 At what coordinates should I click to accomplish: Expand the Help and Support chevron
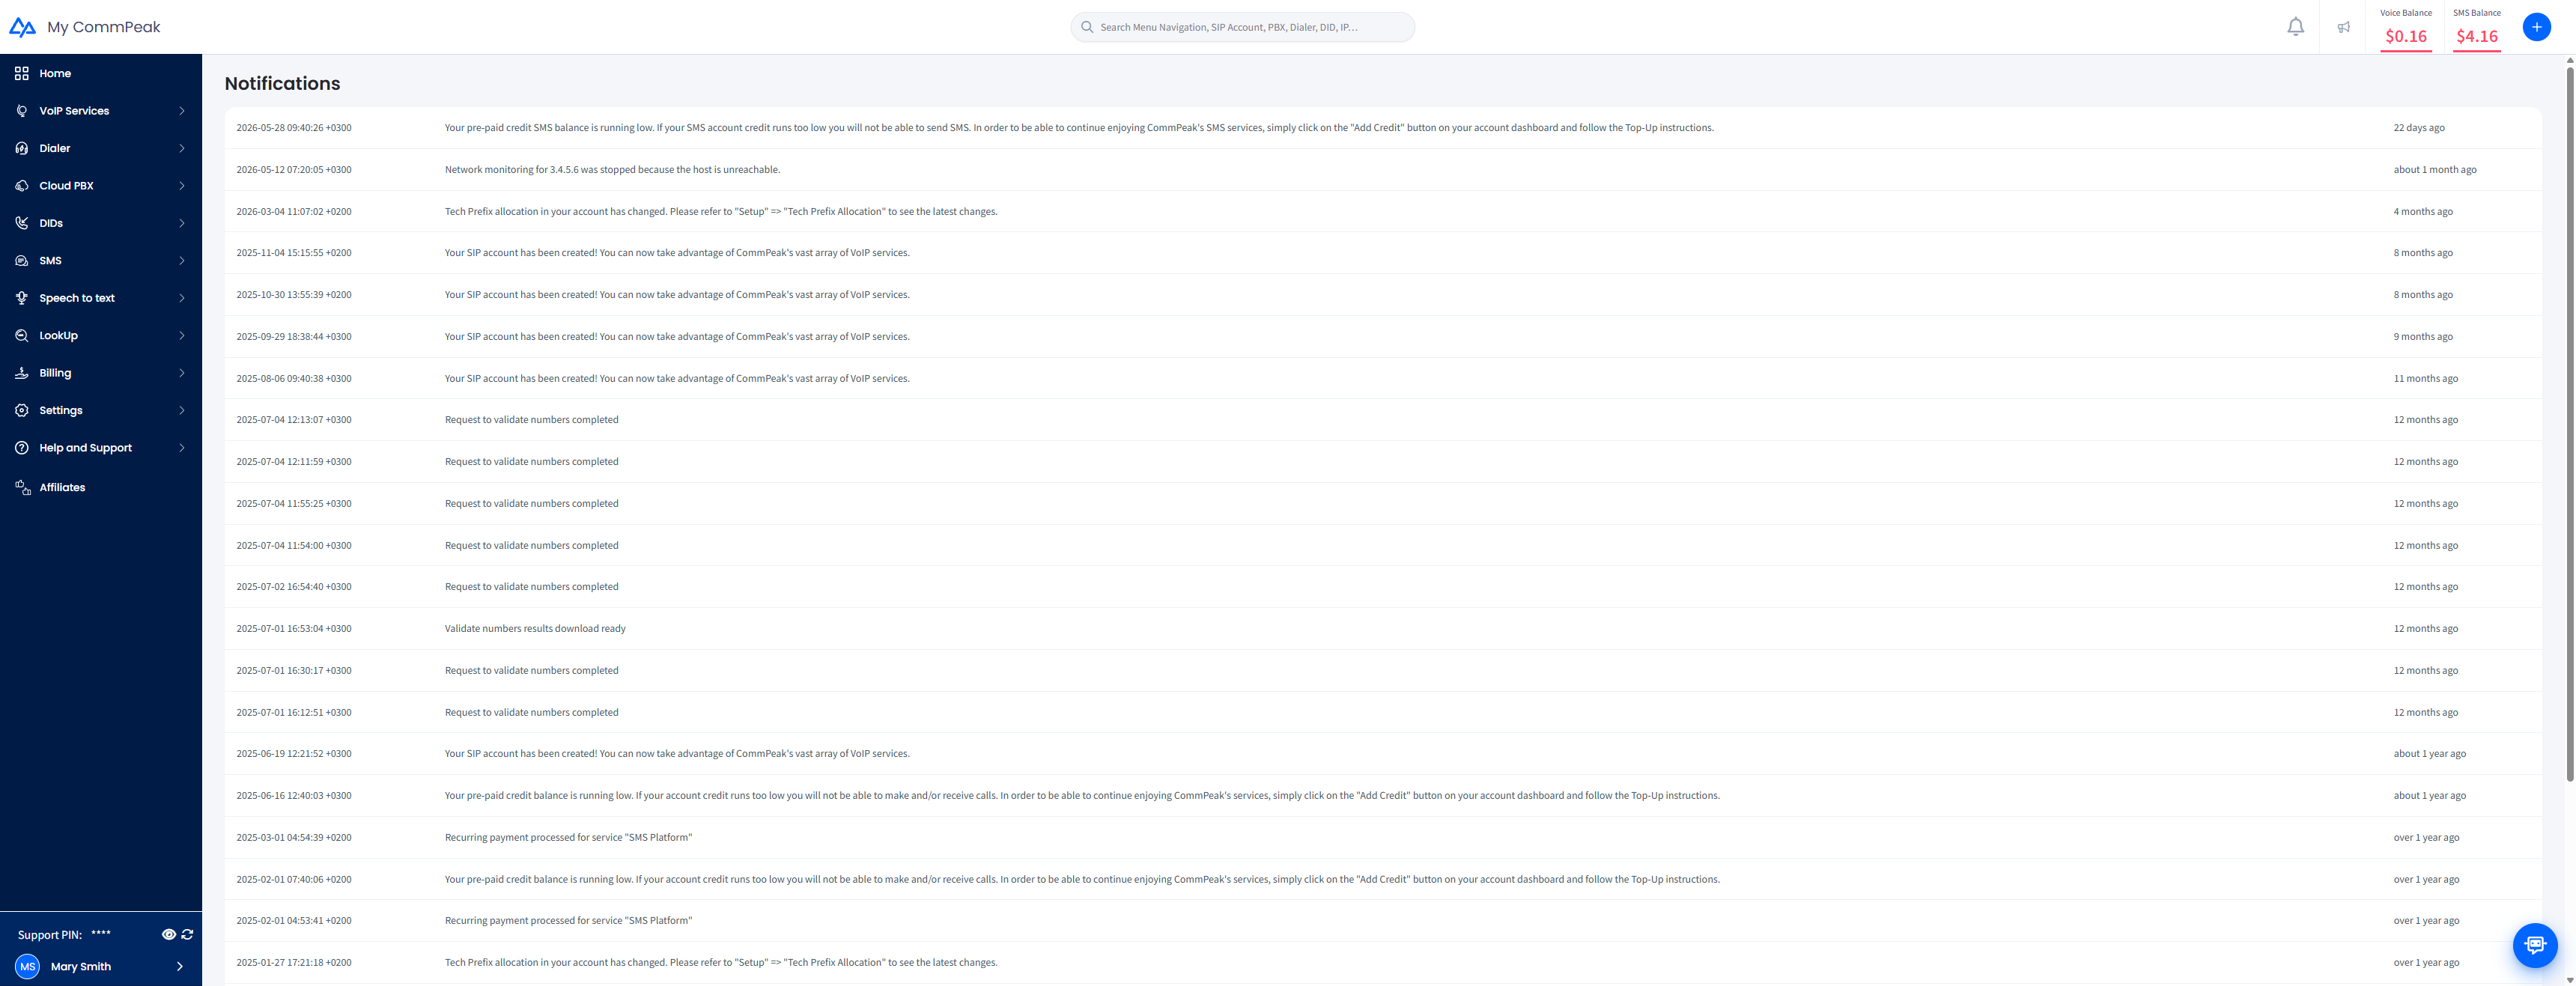[182, 448]
